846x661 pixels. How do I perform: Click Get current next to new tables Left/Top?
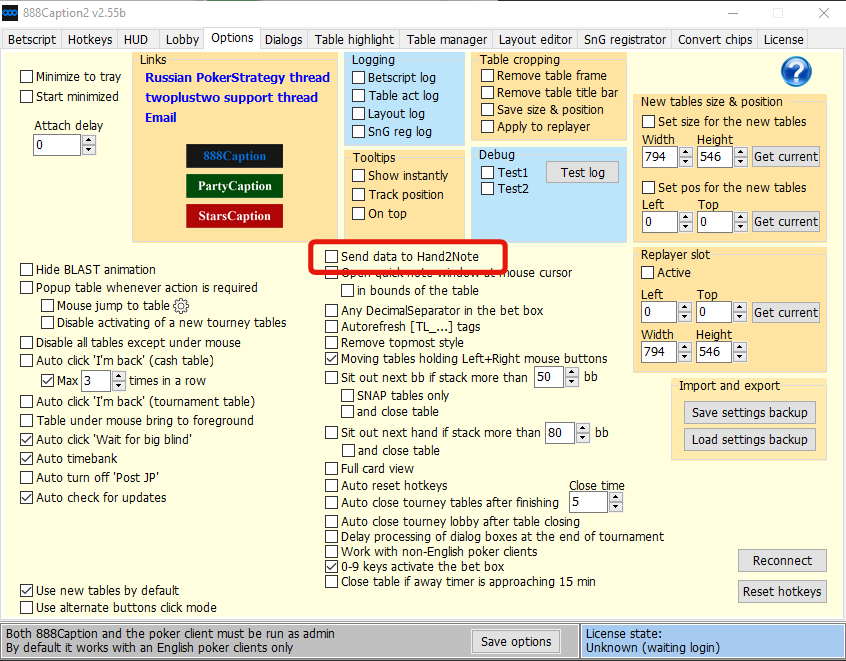[786, 222]
